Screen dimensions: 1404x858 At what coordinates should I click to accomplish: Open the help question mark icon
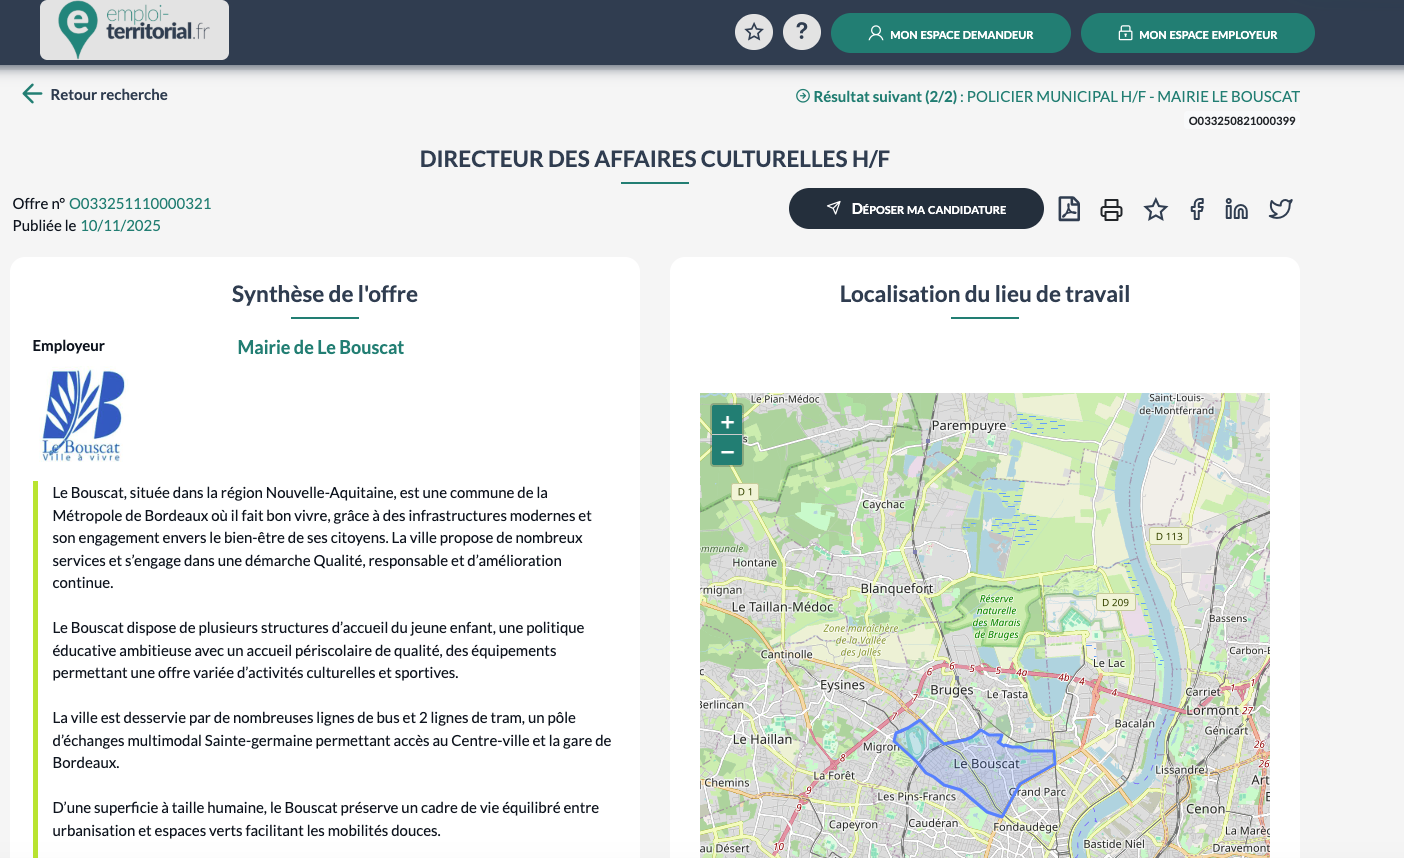click(x=801, y=32)
